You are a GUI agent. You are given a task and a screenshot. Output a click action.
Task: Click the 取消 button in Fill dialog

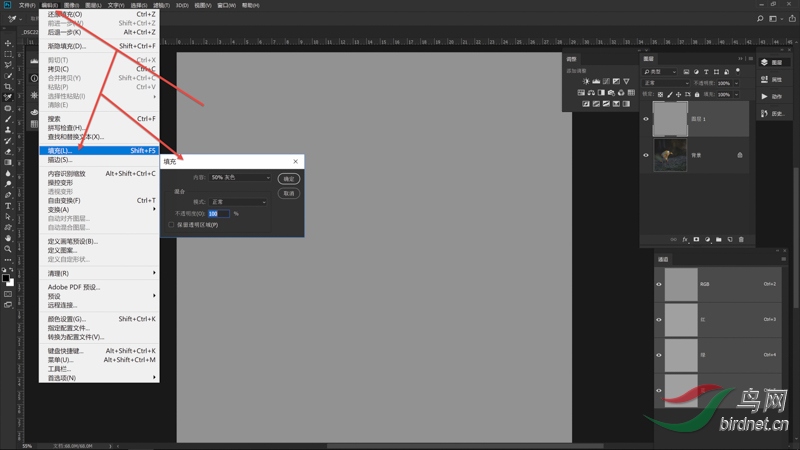[x=289, y=193]
